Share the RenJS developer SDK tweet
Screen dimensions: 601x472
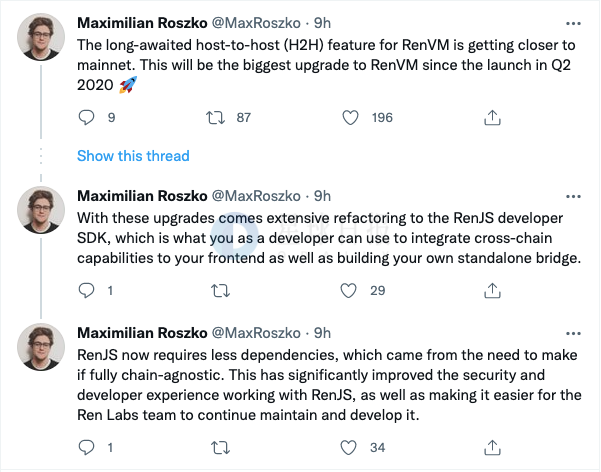(x=492, y=291)
